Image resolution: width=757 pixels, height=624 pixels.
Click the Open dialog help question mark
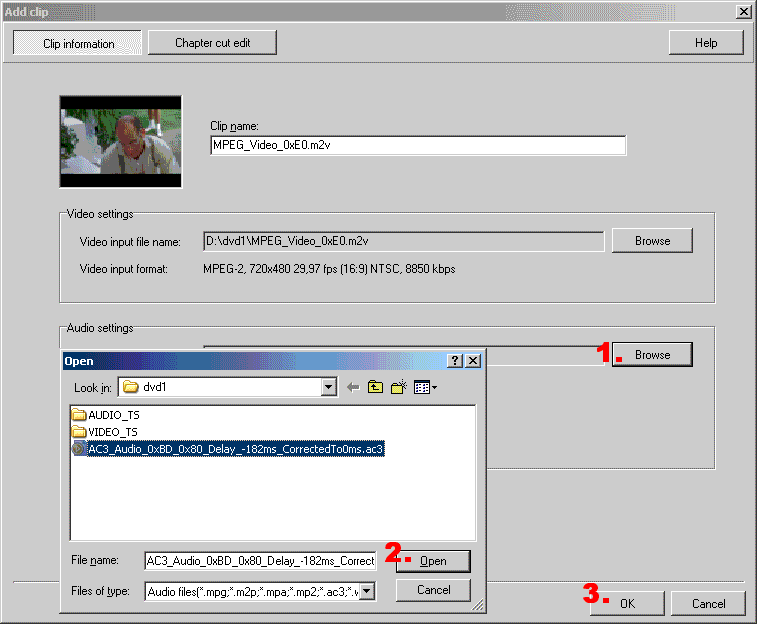pyautogui.click(x=455, y=361)
